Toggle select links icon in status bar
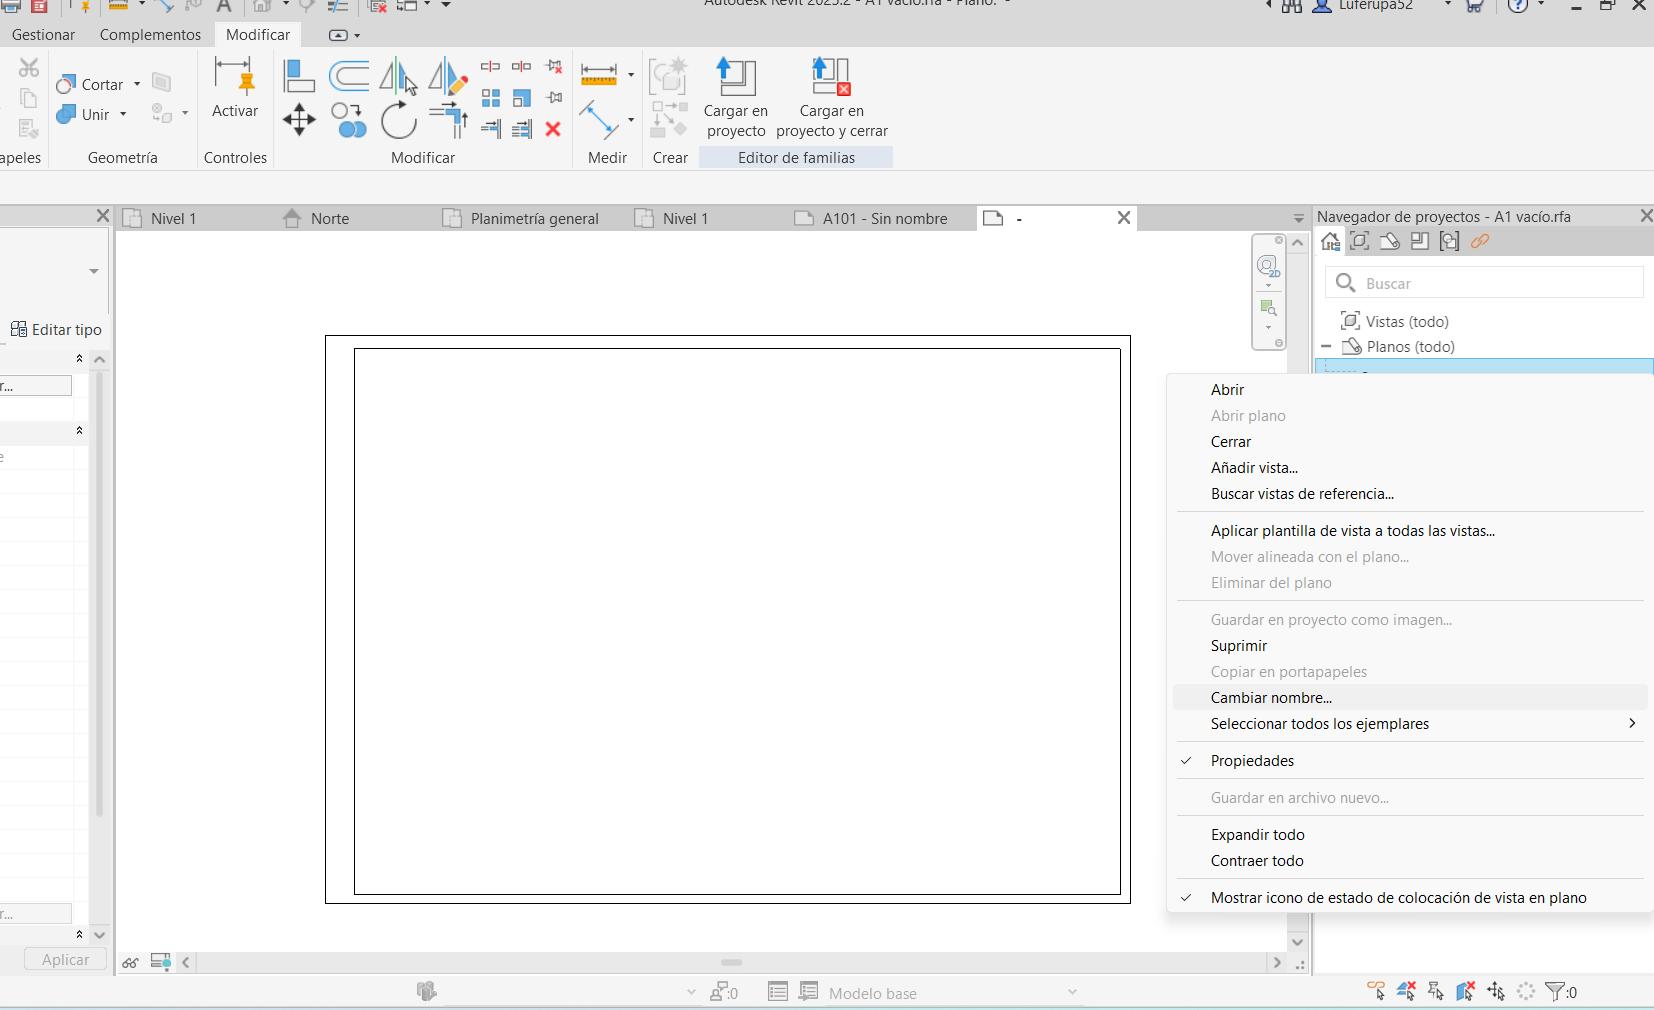 (x=1376, y=991)
